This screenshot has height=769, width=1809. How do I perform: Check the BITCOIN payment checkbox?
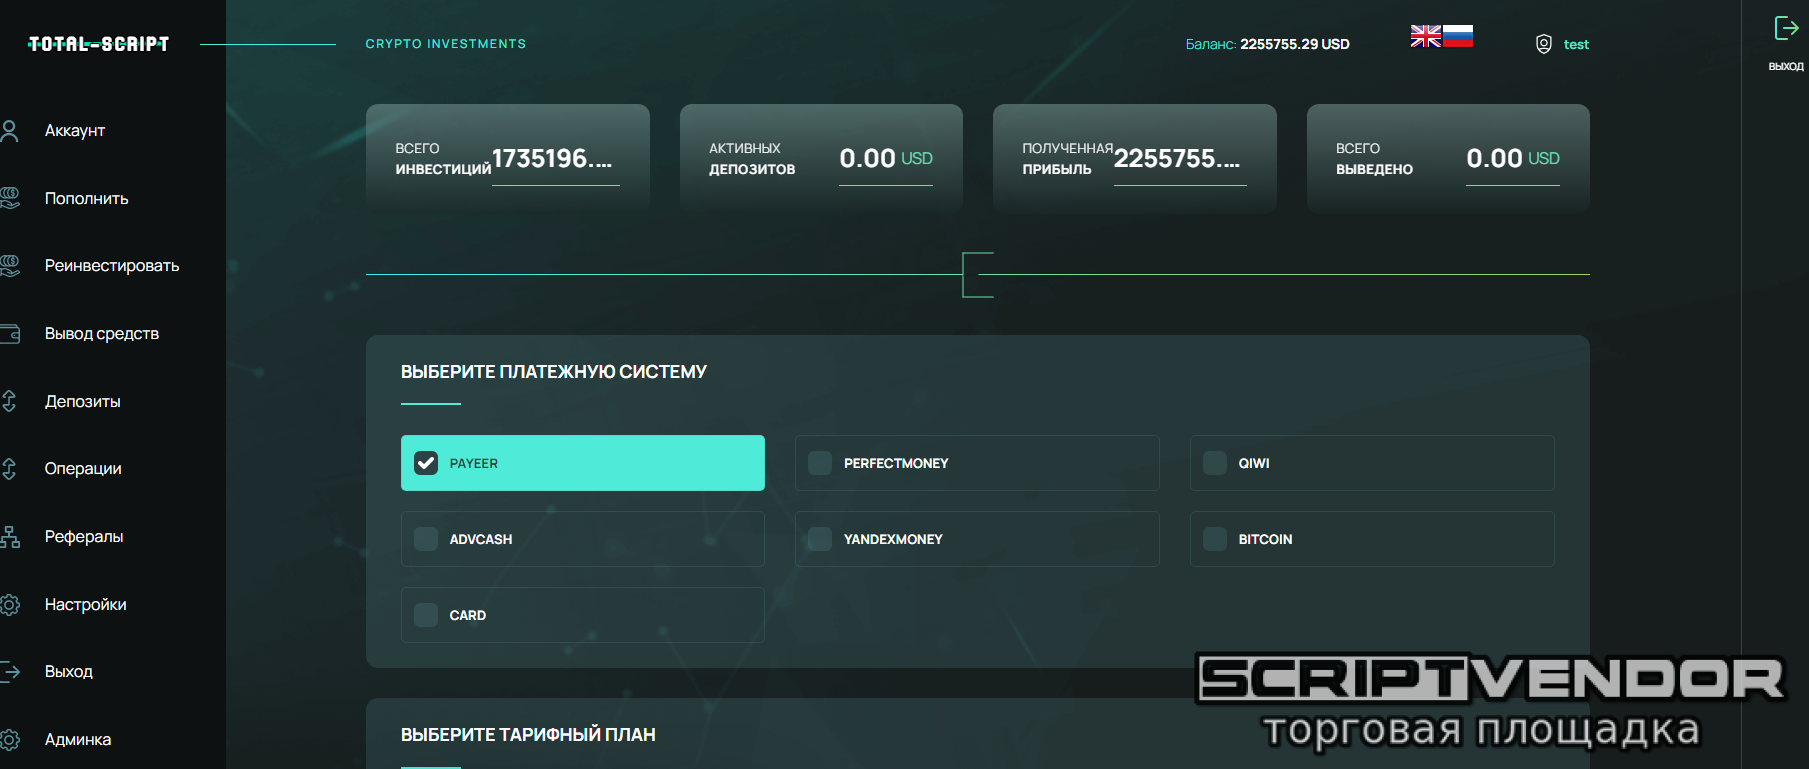pos(1215,539)
